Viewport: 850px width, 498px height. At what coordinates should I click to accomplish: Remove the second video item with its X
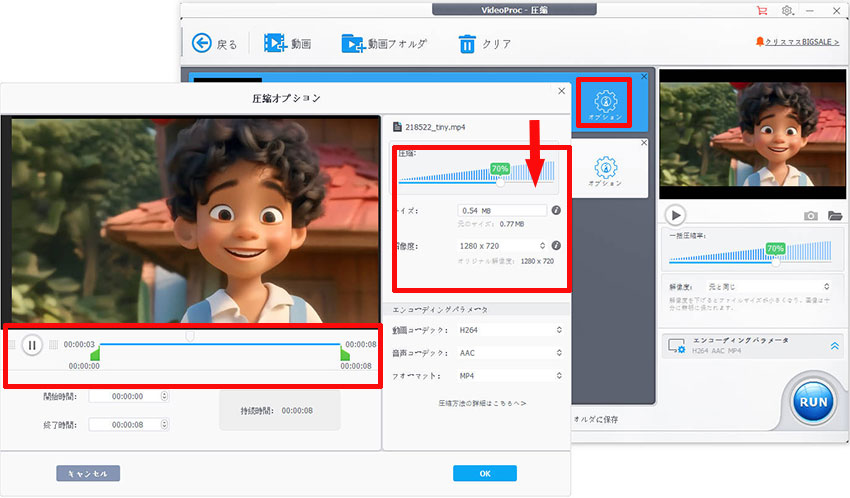[x=643, y=143]
